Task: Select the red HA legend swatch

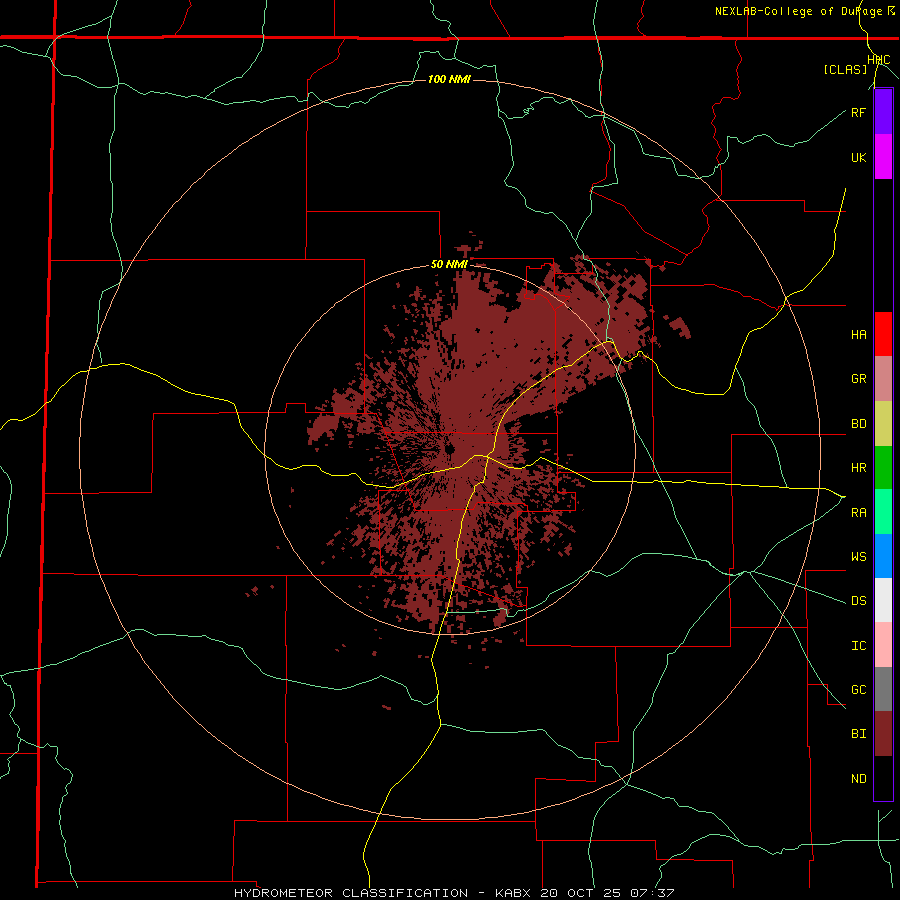Action: point(883,334)
